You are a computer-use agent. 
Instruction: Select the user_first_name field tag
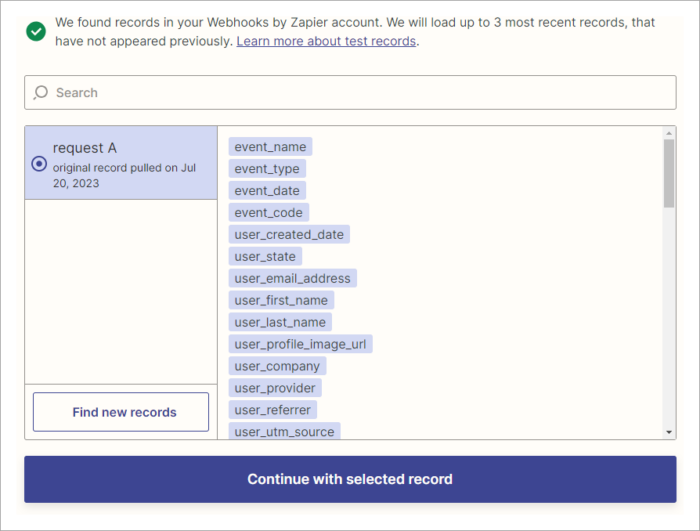pos(281,300)
